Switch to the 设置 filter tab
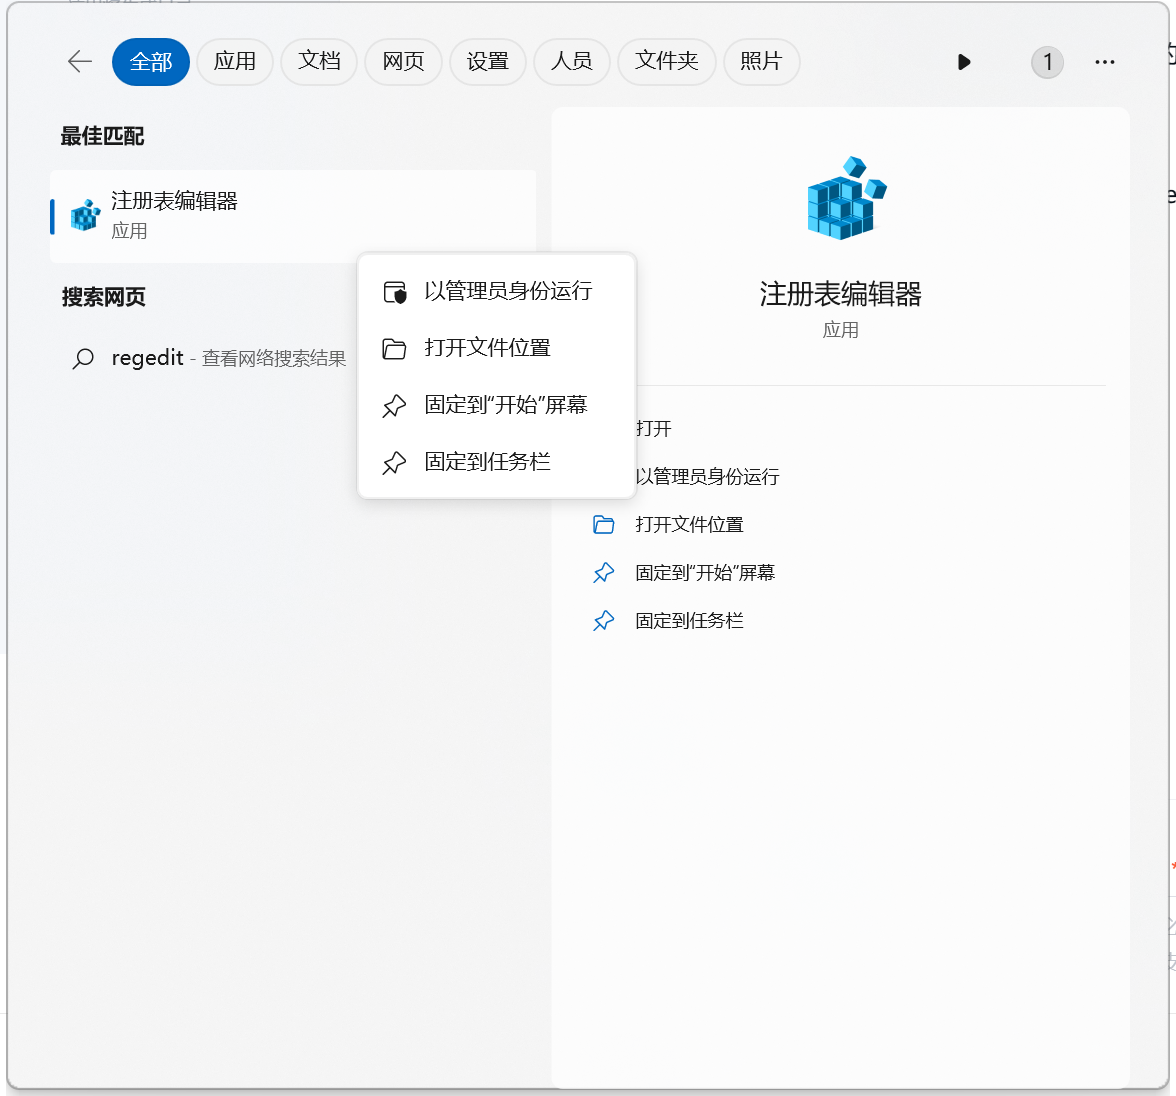The width and height of the screenshot is (1176, 1096). tap(488, 62)
